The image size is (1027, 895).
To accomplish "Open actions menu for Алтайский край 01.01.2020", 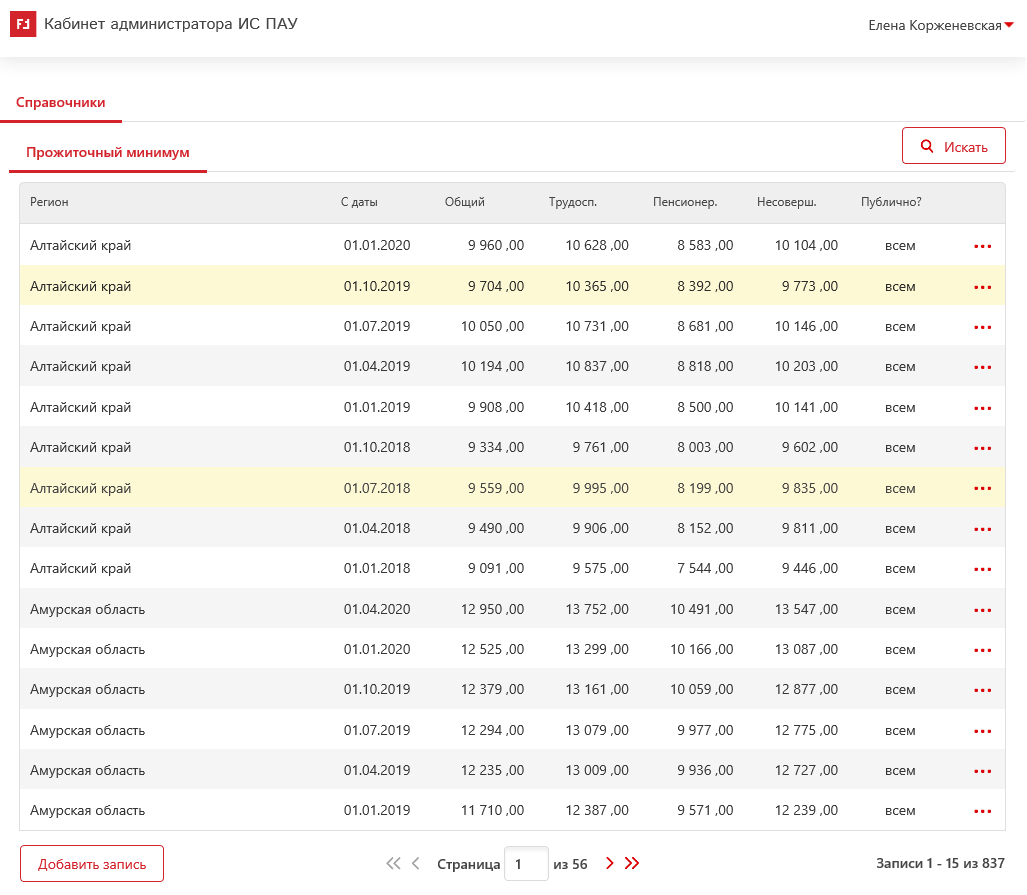I will (x=982, y=246).
